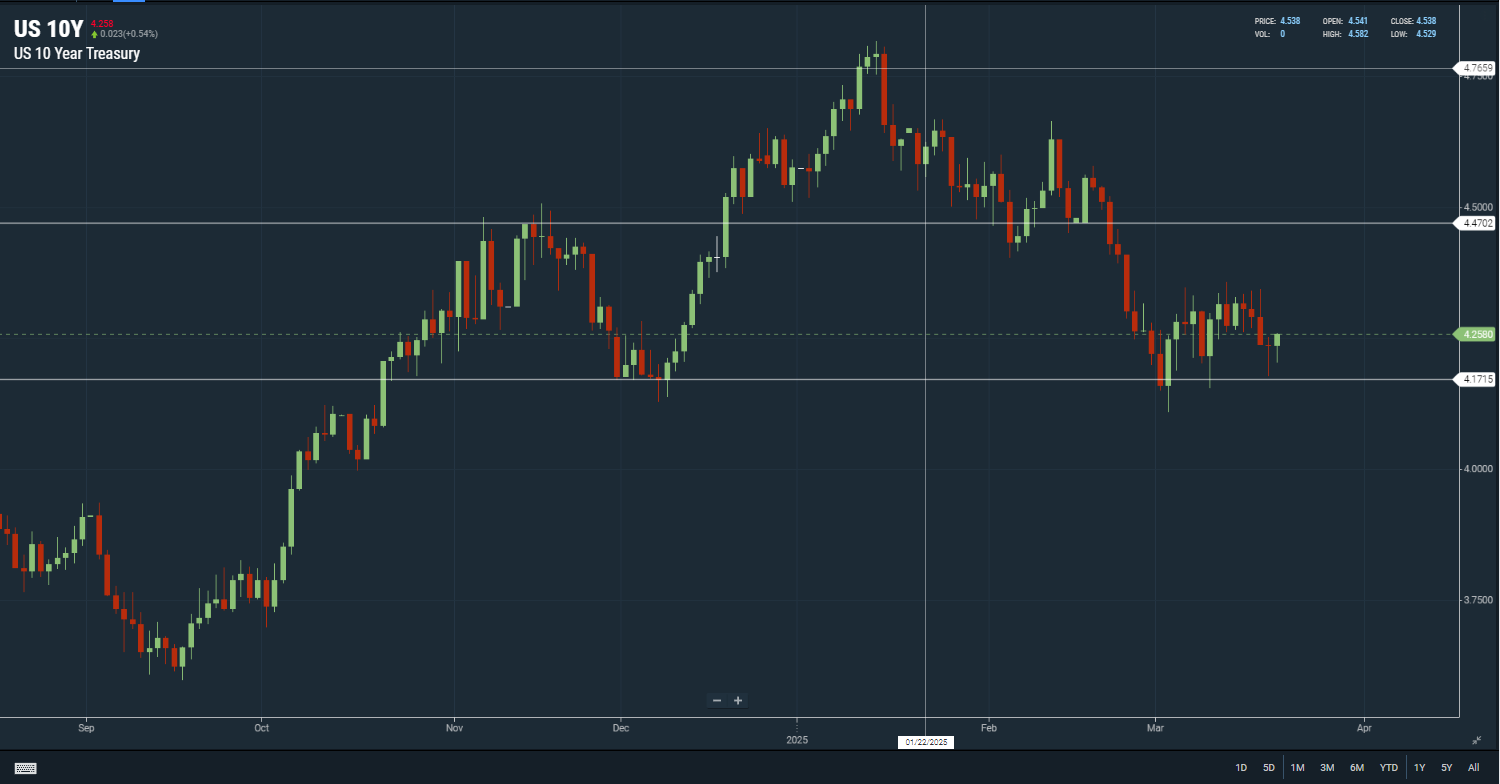Click the red 4.258 last price
The height and width of the screenshot is (784, 1500).
(x=101, y=23)
